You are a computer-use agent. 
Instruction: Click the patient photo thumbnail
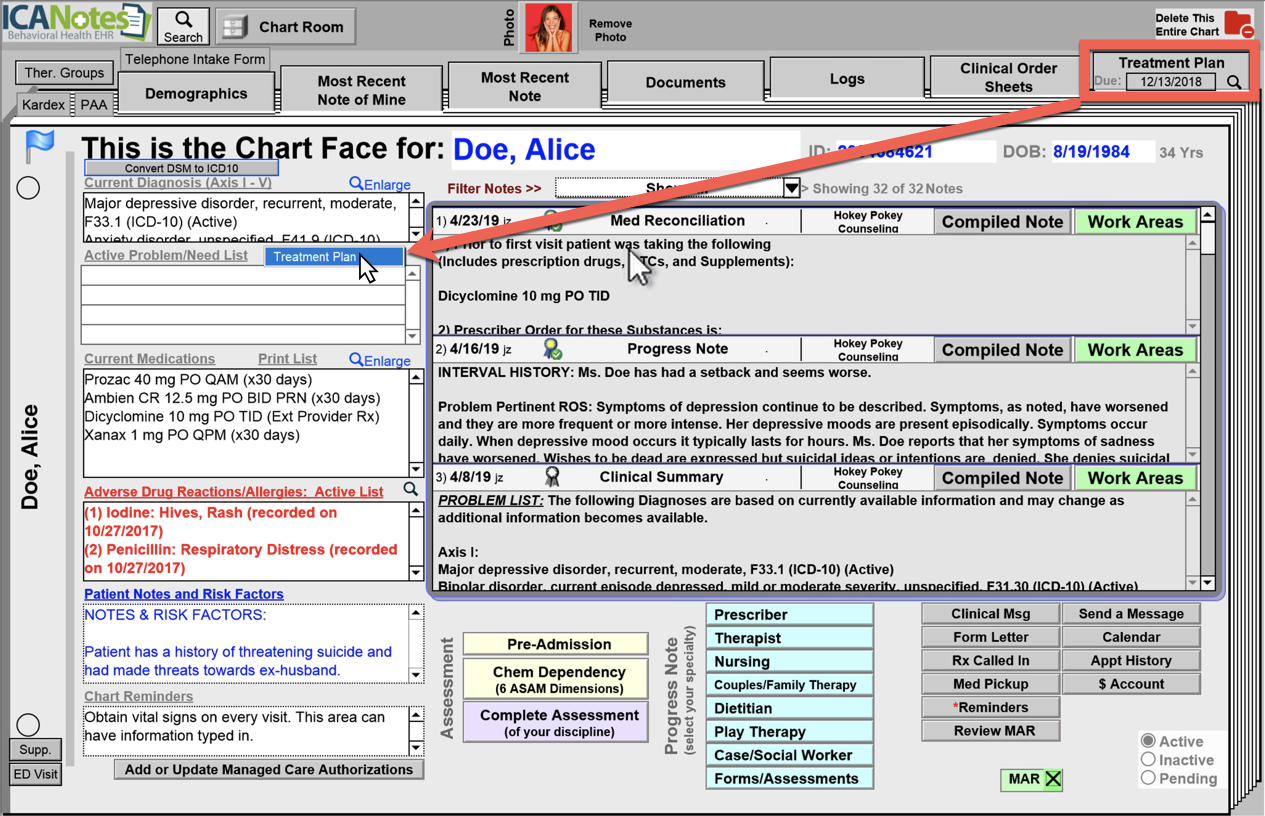[x=549, y=27]
